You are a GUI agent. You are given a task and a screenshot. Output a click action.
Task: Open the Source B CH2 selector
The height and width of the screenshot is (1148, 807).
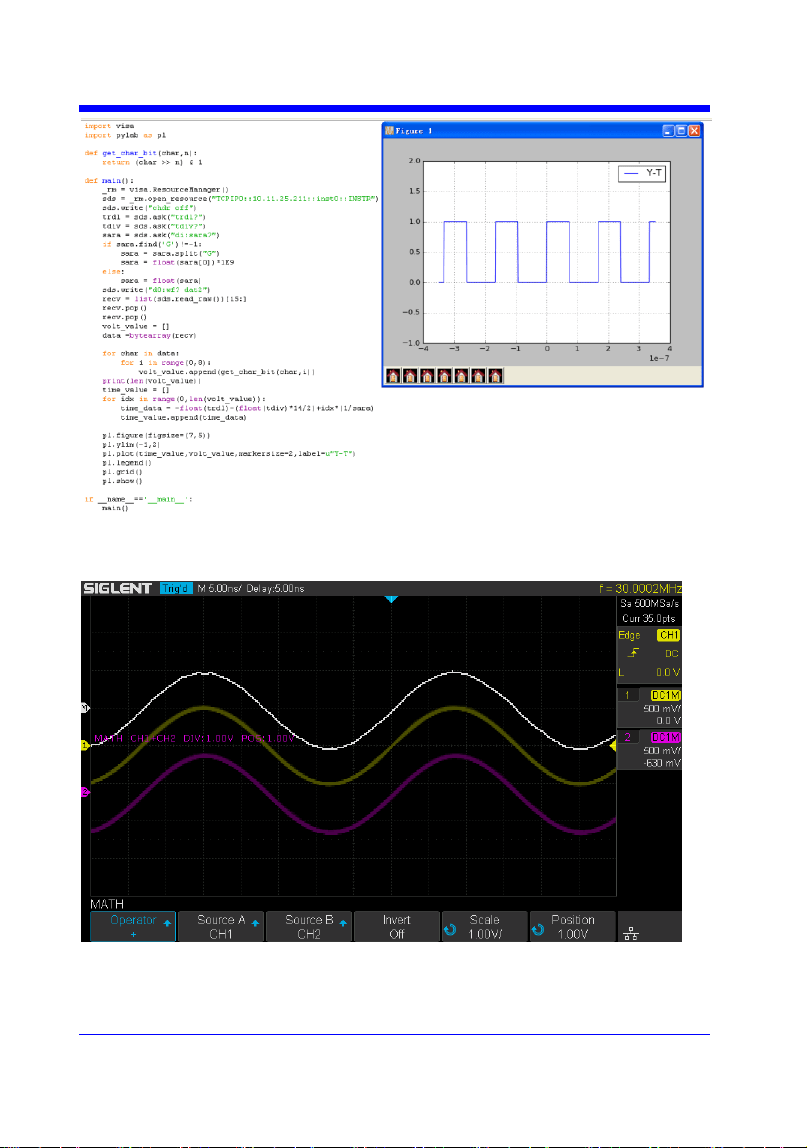click(x=309, y=926)
